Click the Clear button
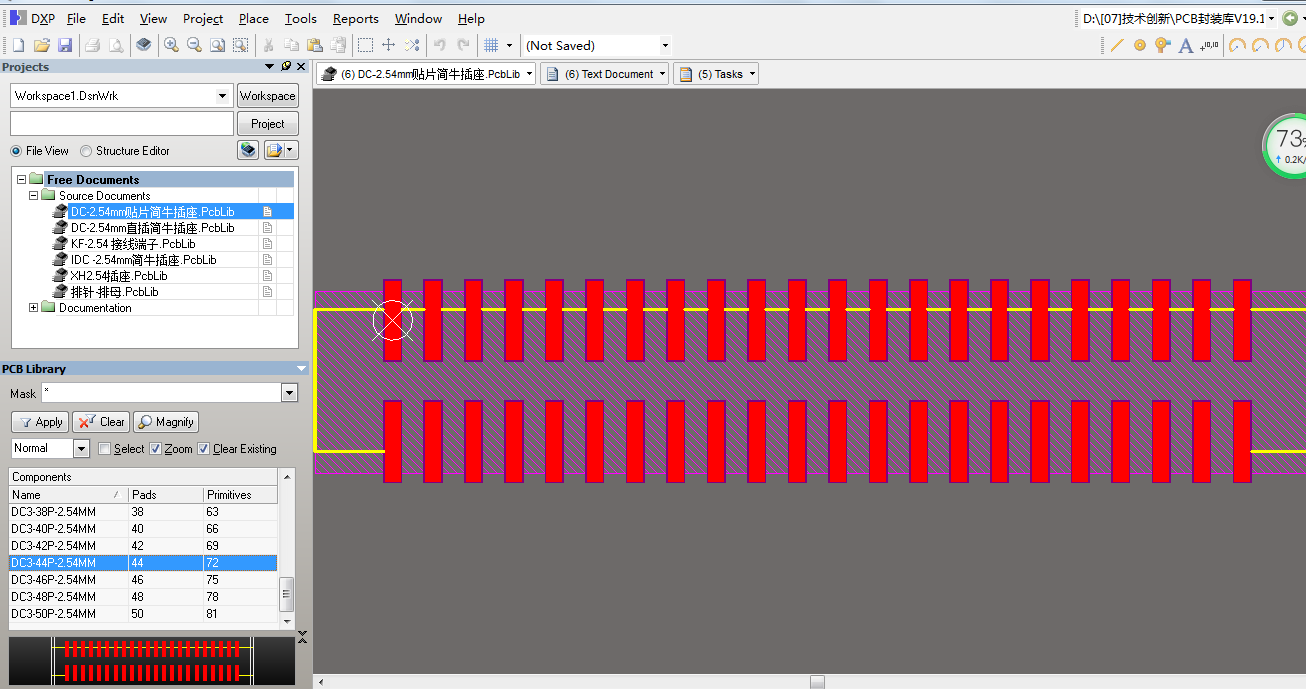 click(101, 422)
